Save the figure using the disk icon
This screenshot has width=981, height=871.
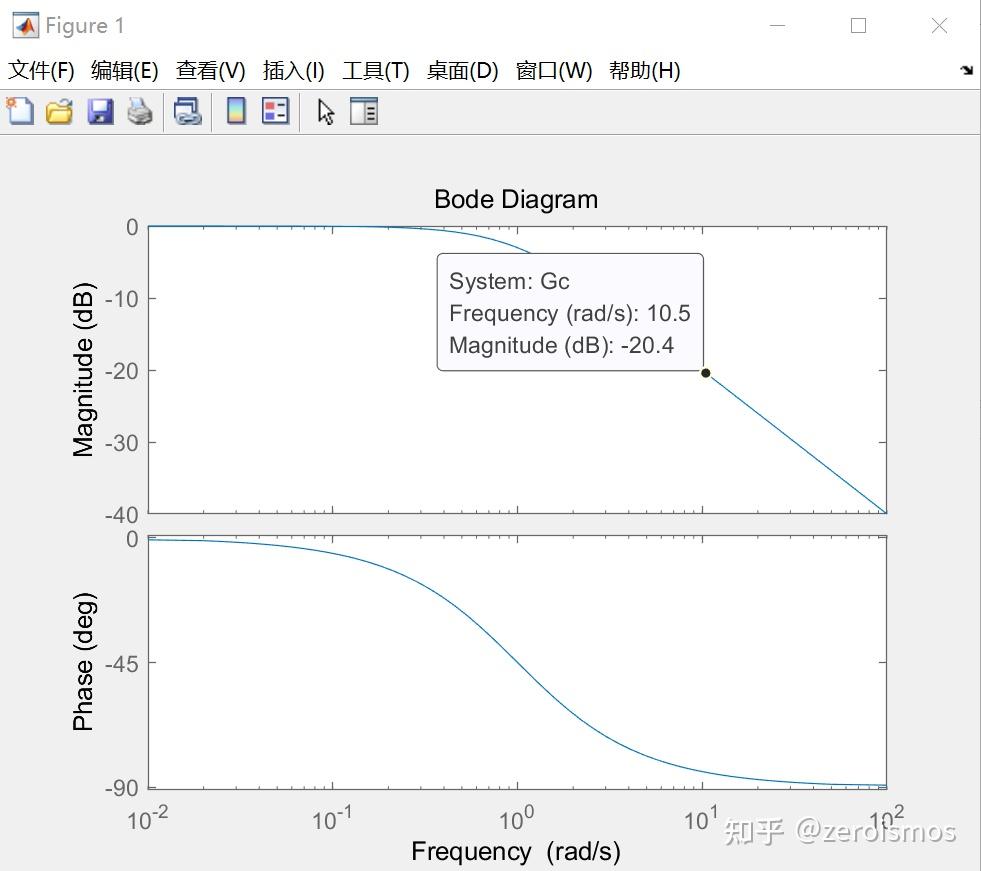pos(100,111)
